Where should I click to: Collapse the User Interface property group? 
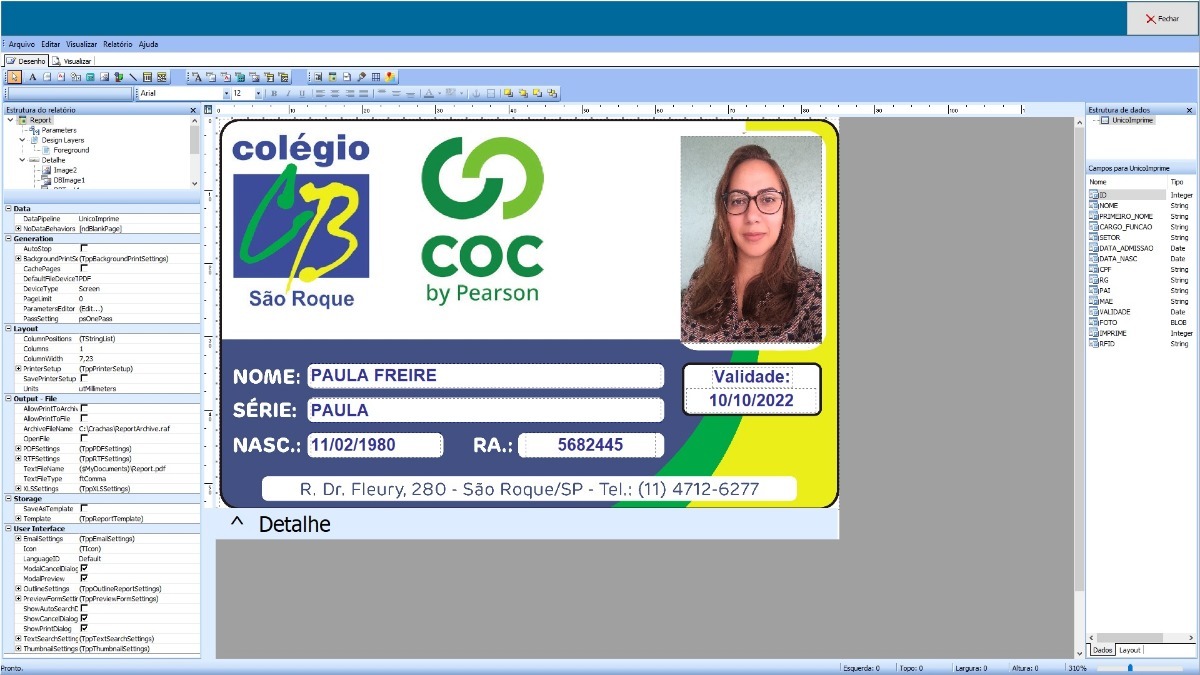(x=8, y=528)
